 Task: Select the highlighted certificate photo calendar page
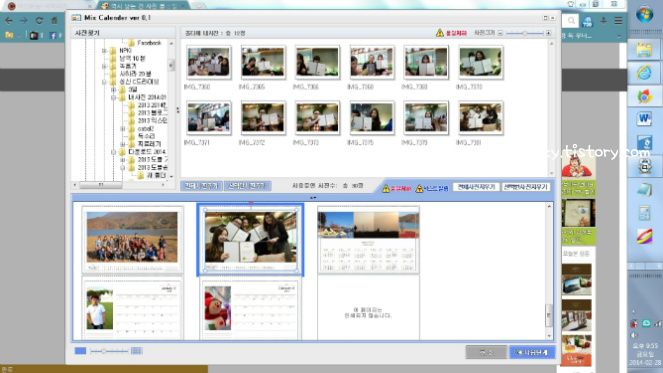[250, 240]
